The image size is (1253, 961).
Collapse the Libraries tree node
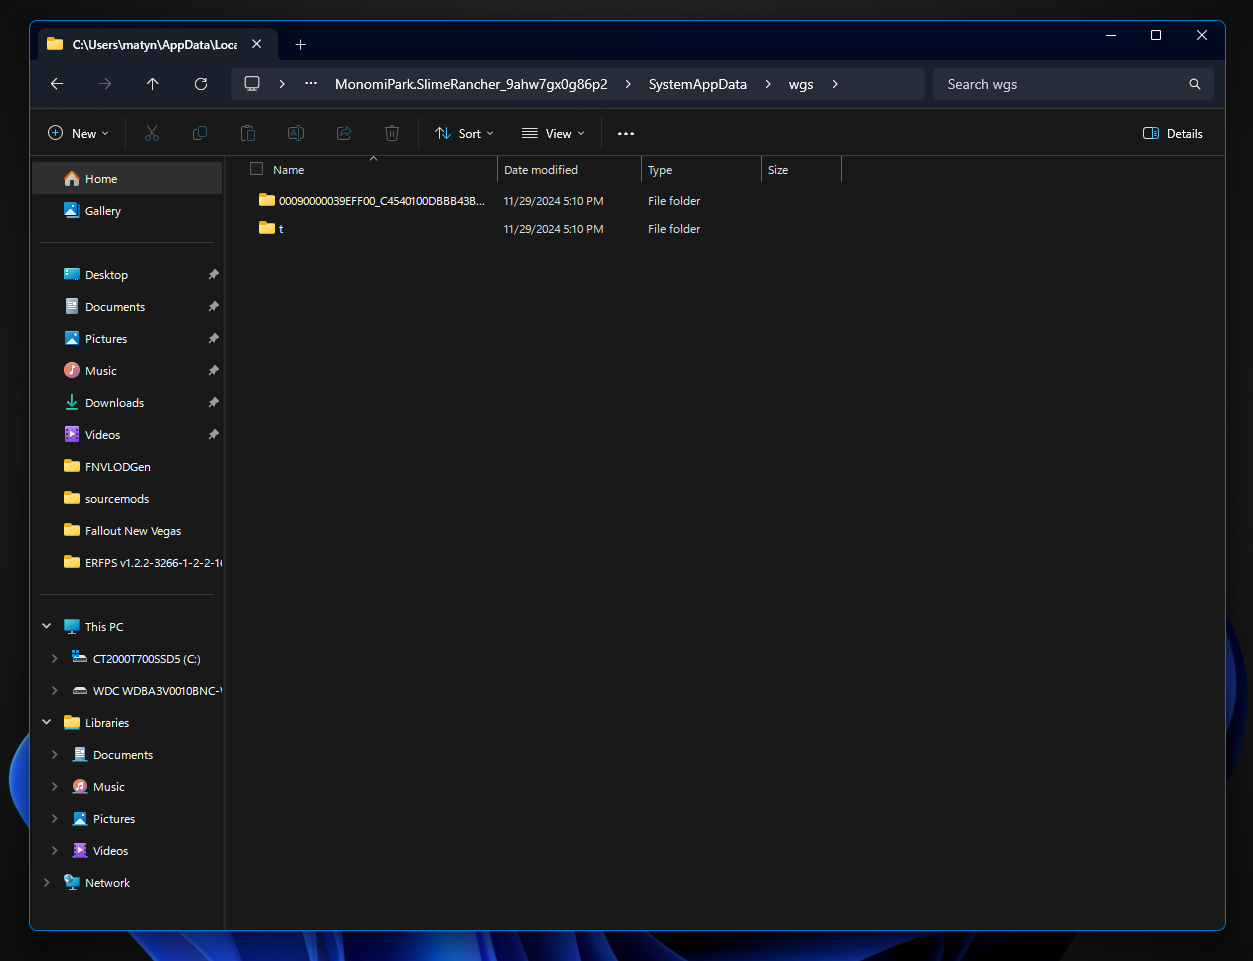(x=46, y=722)
